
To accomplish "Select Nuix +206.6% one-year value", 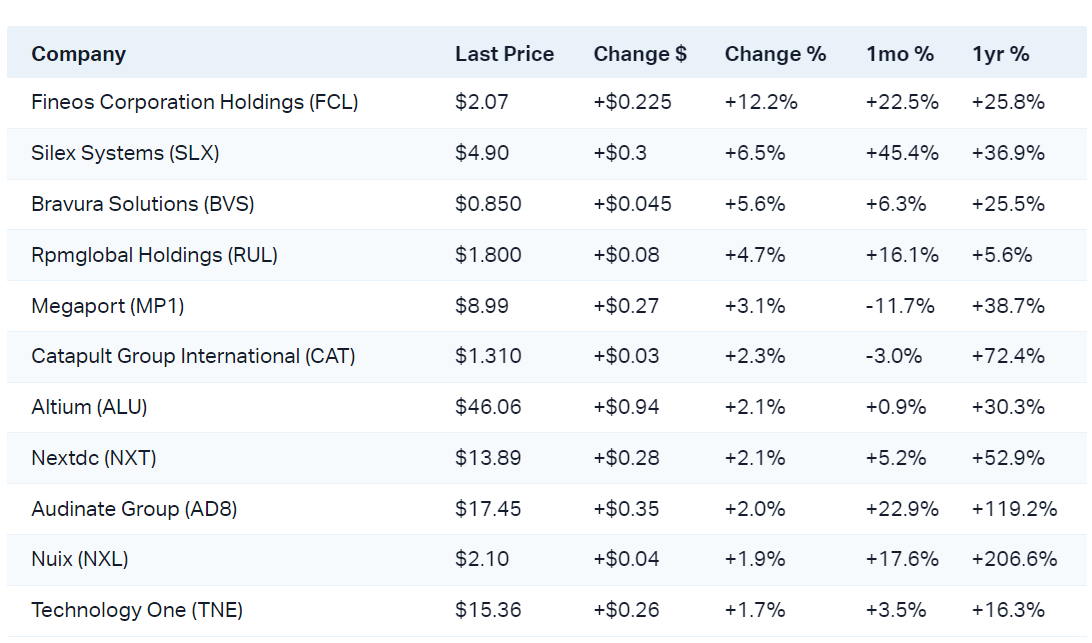I will point(1014,560).
